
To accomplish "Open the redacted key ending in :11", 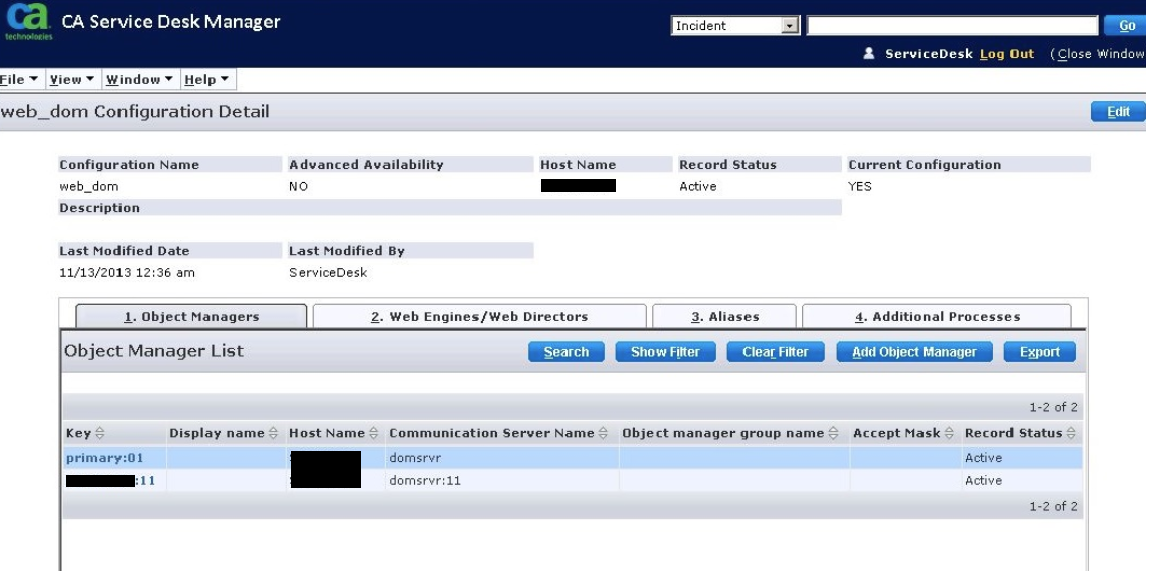I will coord(111,480).
